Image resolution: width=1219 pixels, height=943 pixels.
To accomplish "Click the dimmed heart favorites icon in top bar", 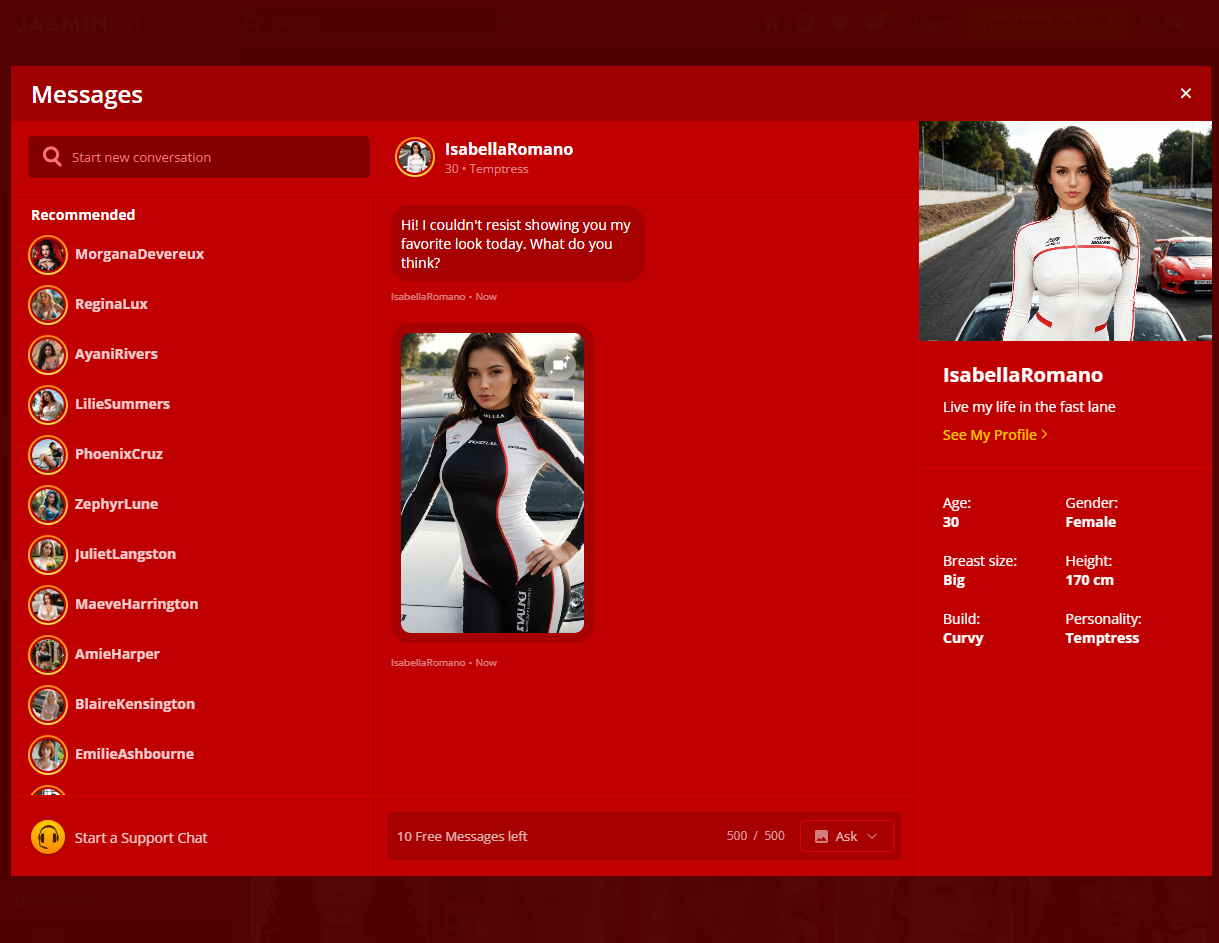I will pos(841,23).
